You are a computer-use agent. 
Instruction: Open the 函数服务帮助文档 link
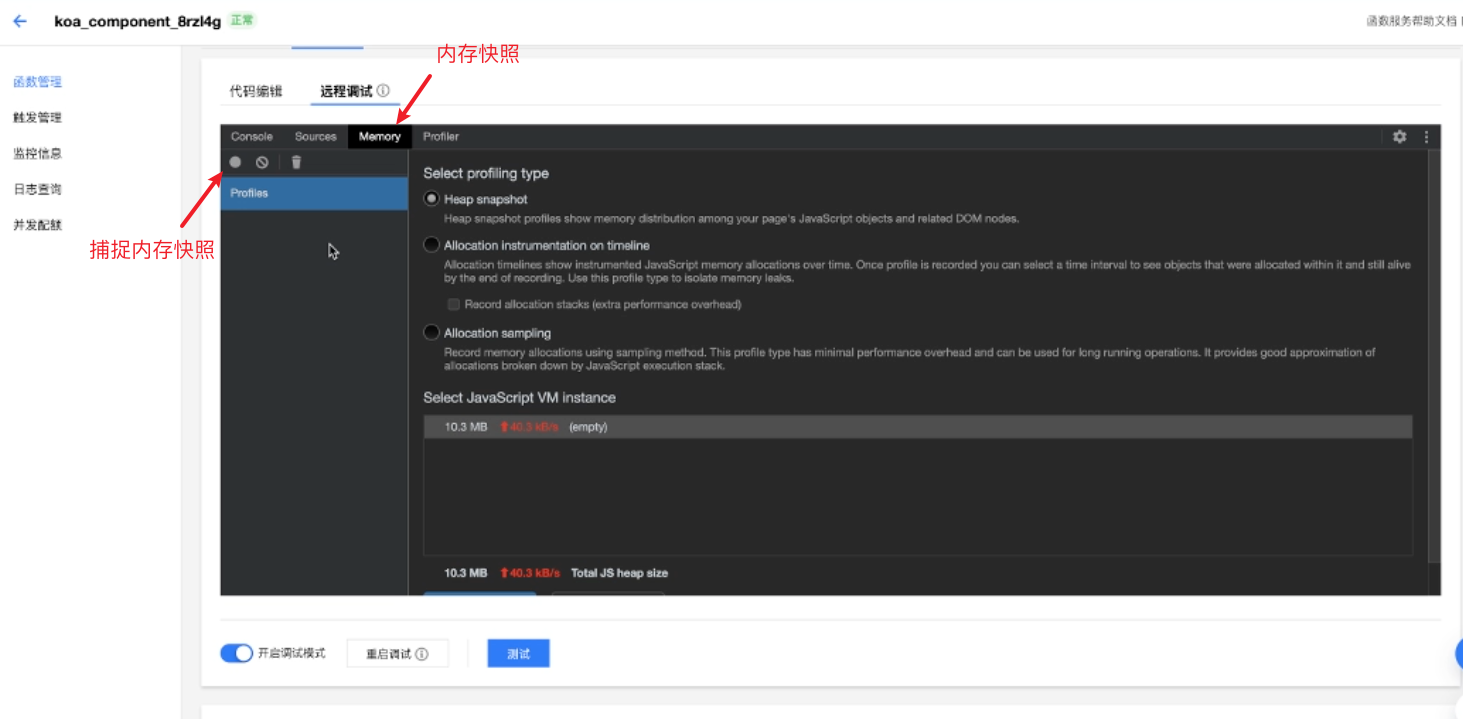(x=1412, y=21)
